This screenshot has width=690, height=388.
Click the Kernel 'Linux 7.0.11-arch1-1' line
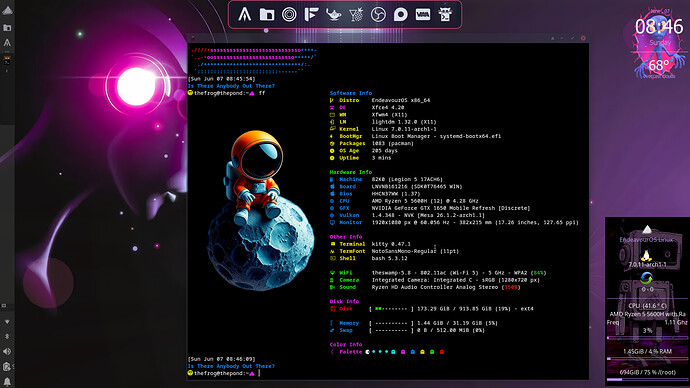click(x=404, y=129)
